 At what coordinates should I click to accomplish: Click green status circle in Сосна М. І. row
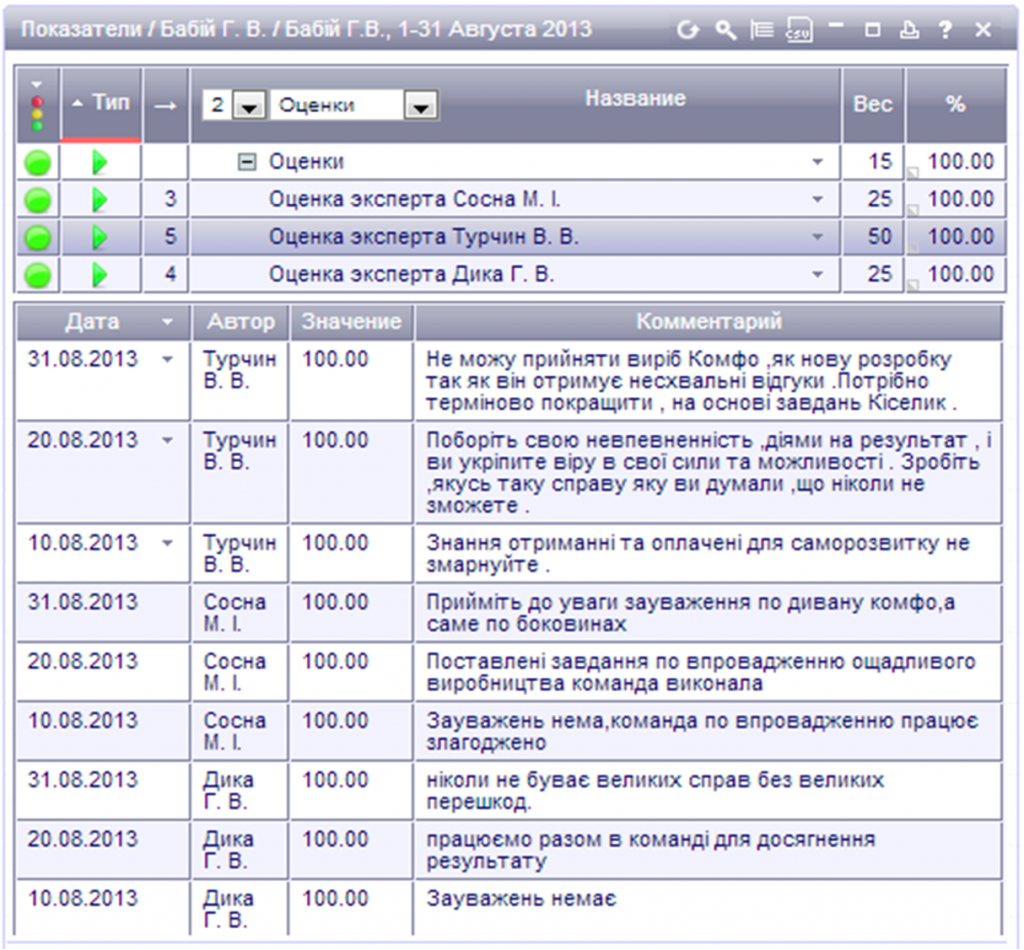click(38, 200)
